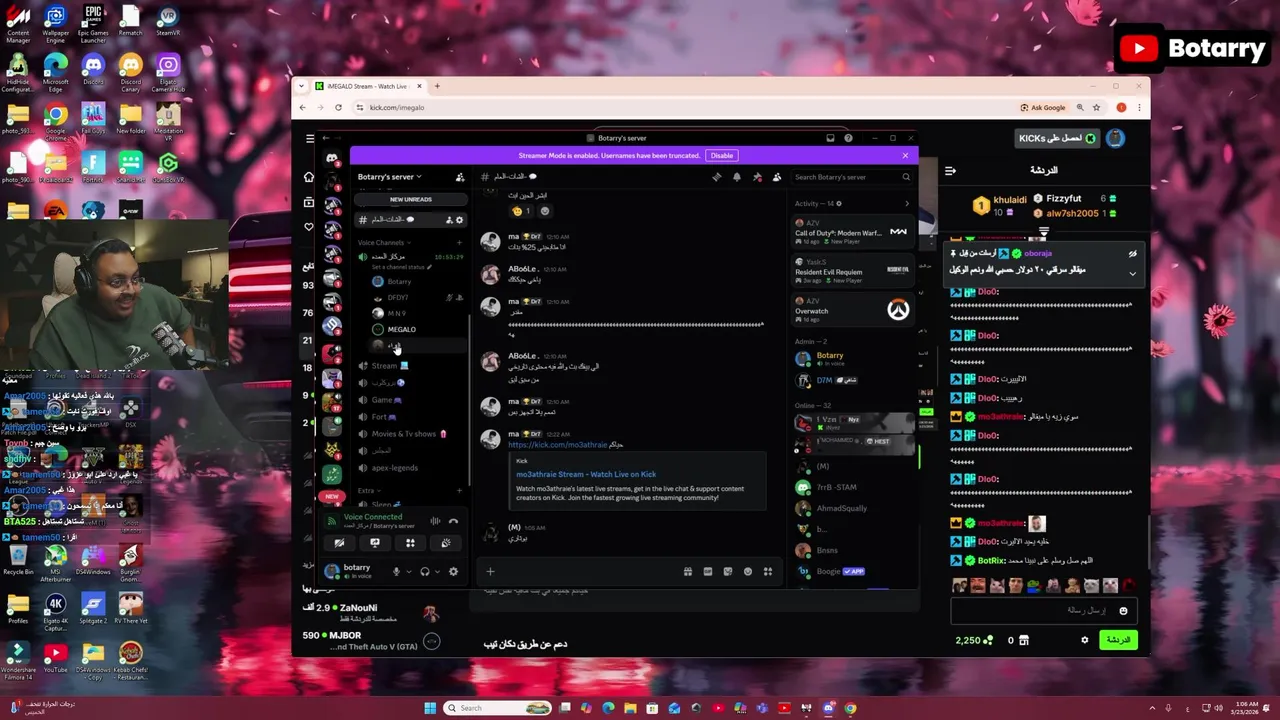The width and height of the screenshot is (1280, 720).
Task: Join the apex-legends voice channel
Action: [x=411, y=468]
